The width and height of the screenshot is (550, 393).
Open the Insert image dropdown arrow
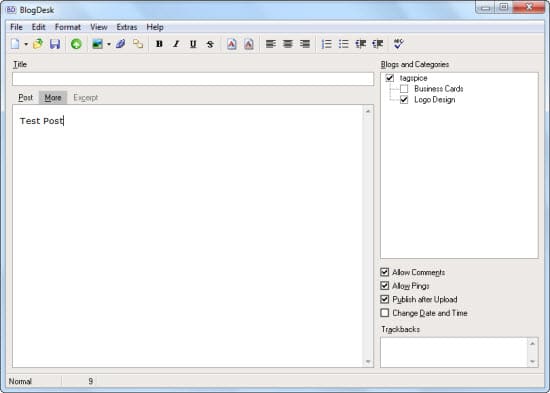click(x=109, y=44)
